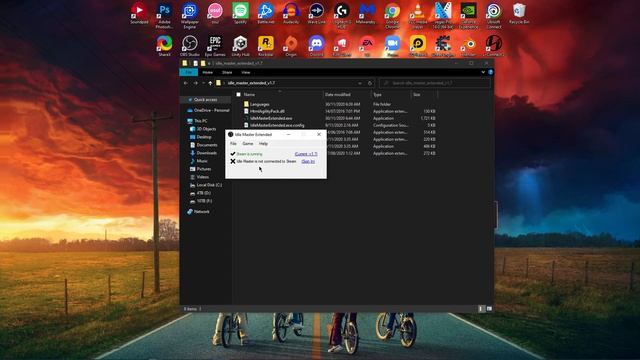Select Quick access in navigation pane
Image resolution: width=640 pixels, height=360 pixels.
click(x=206, y=100)
